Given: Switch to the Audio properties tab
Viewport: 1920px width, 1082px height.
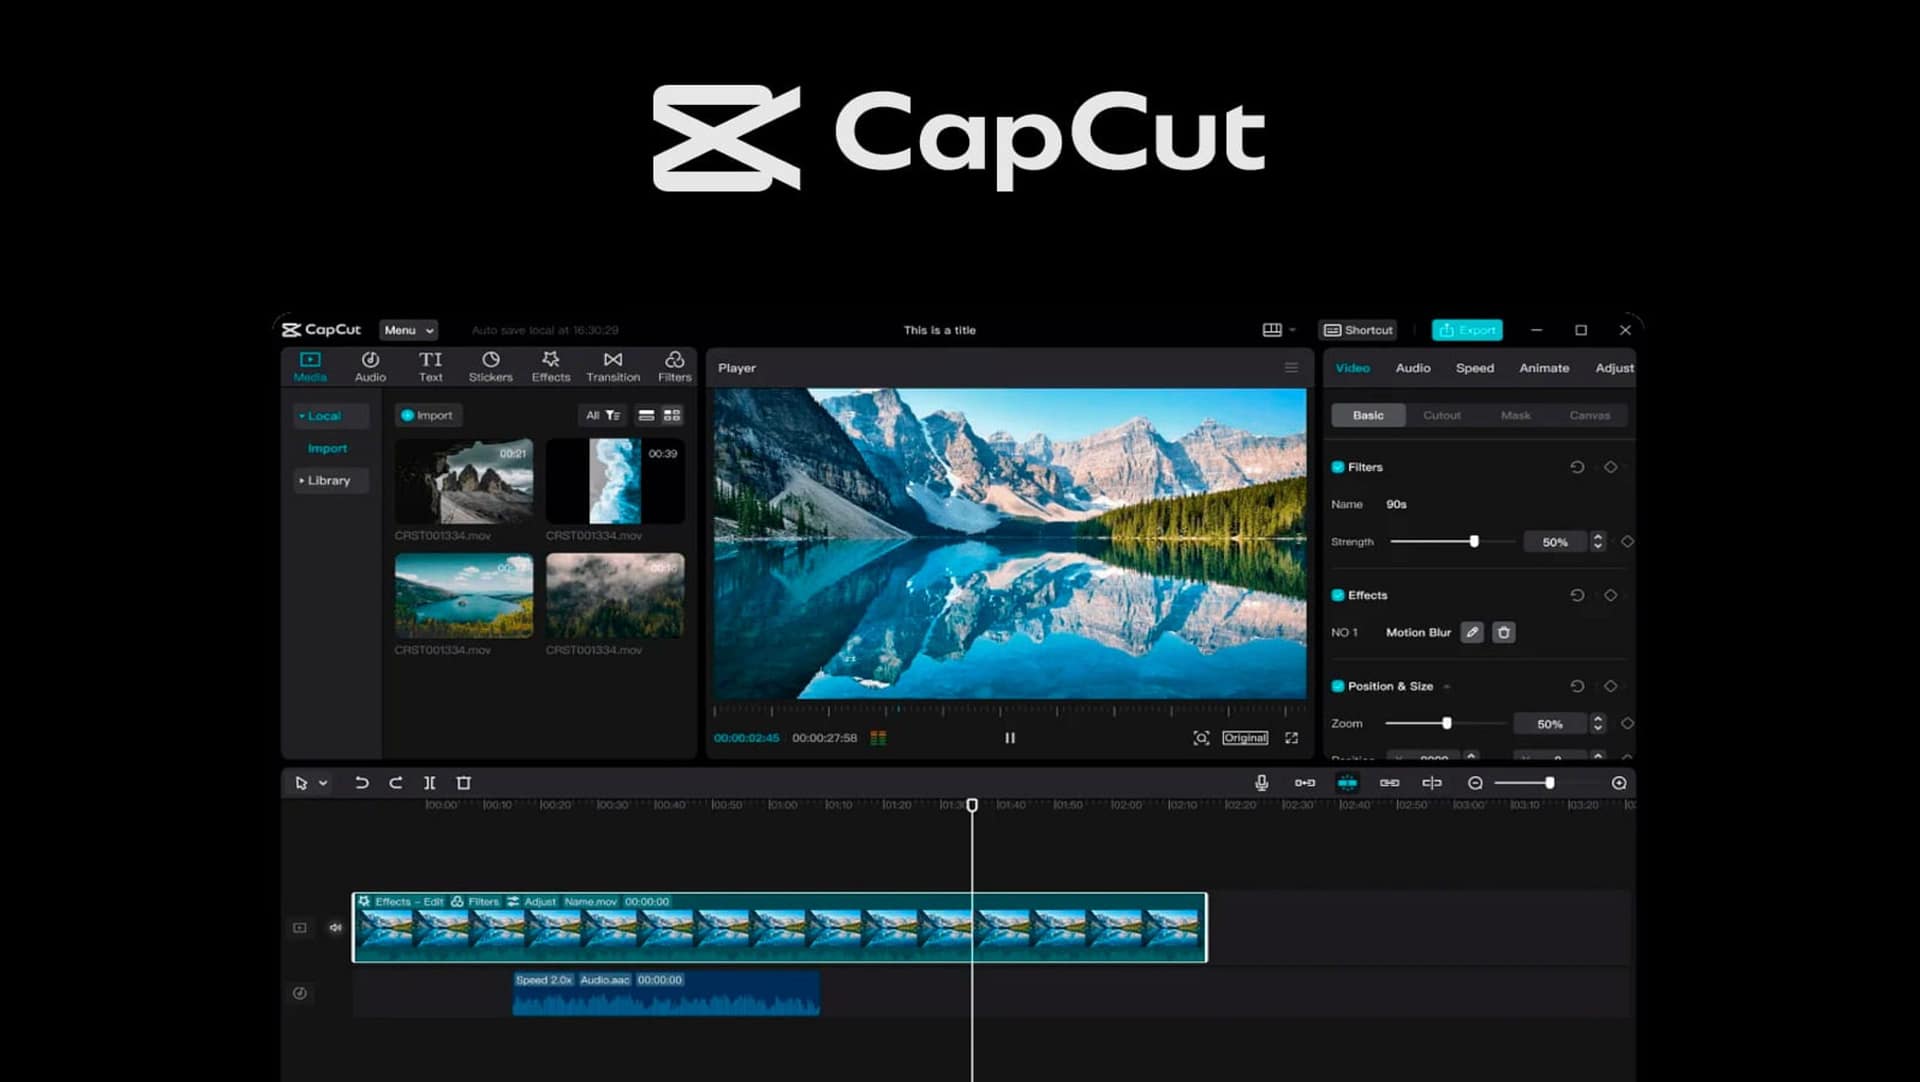Looking at the screenshot, I should click(x=1413, y=368).
